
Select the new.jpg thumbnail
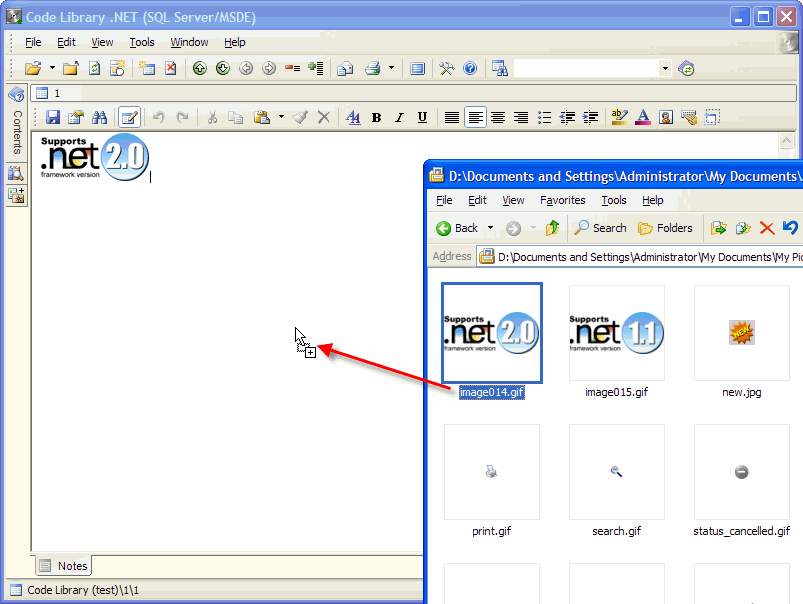pos(742,333)
